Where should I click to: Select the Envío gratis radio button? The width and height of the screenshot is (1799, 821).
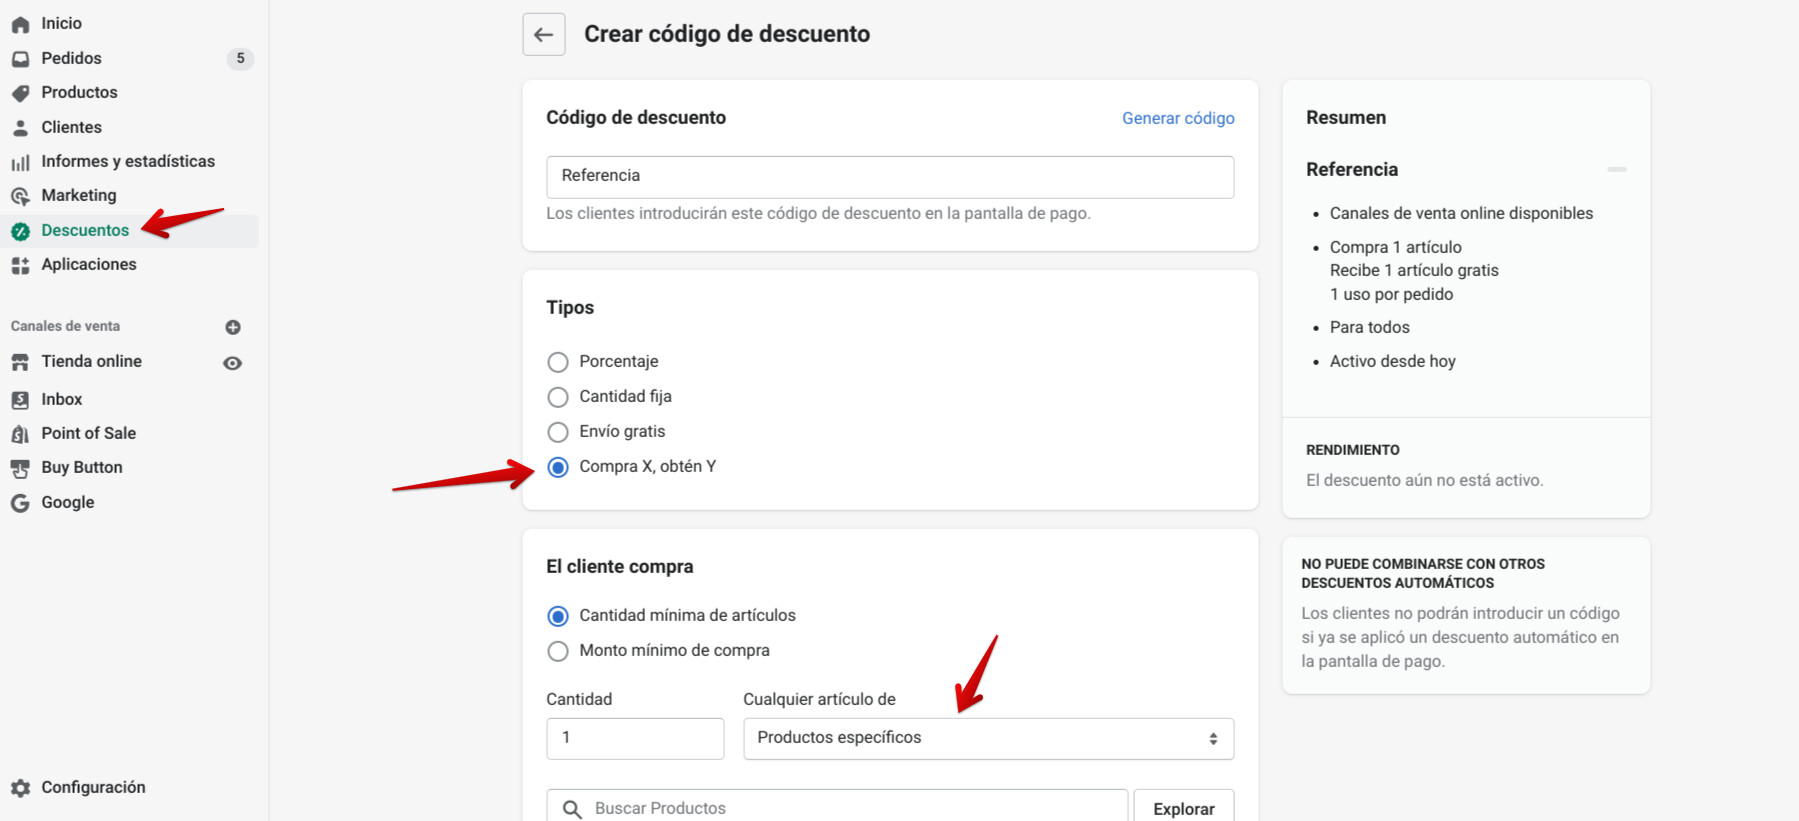pyautogui.click(x=558, y=432)
